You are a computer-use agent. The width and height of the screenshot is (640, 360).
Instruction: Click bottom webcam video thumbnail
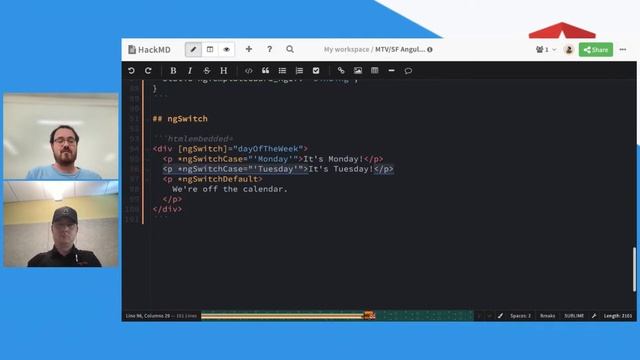click(x=61, y=224)
